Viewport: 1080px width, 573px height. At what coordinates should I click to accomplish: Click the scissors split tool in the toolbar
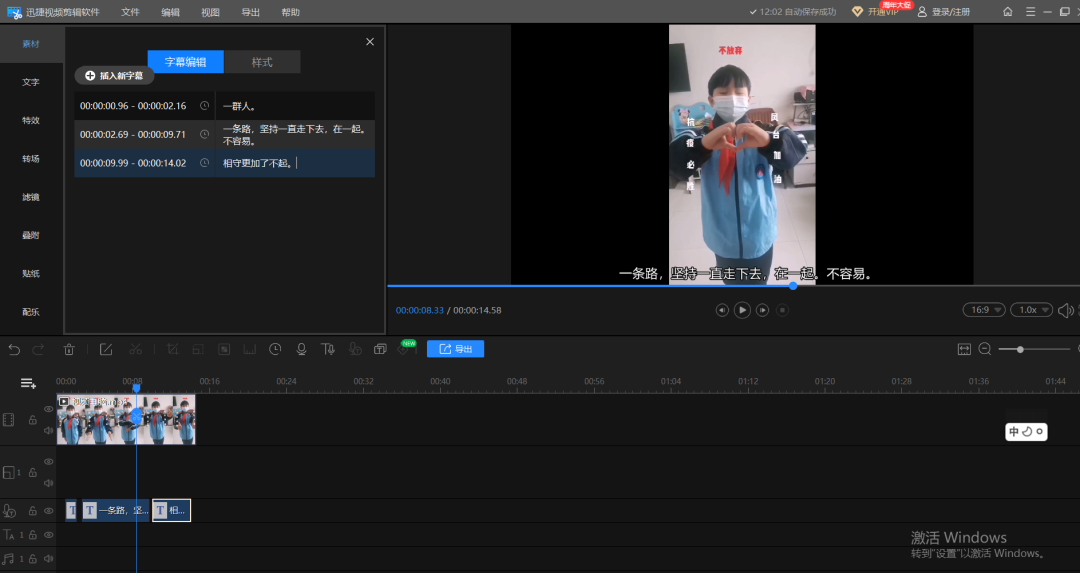tap(136, 349)
